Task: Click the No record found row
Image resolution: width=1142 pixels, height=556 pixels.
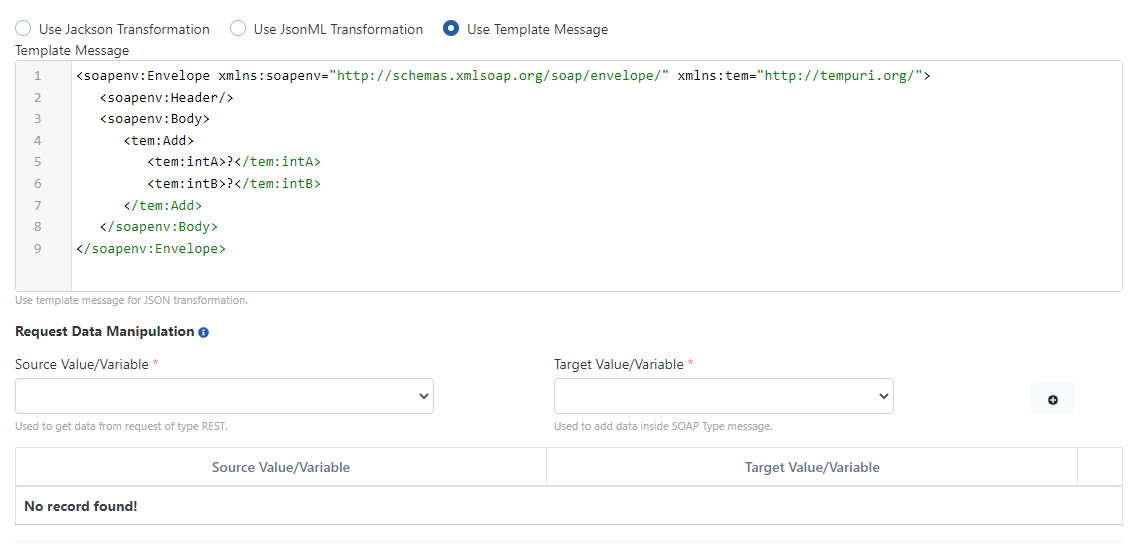Action: 568,506
